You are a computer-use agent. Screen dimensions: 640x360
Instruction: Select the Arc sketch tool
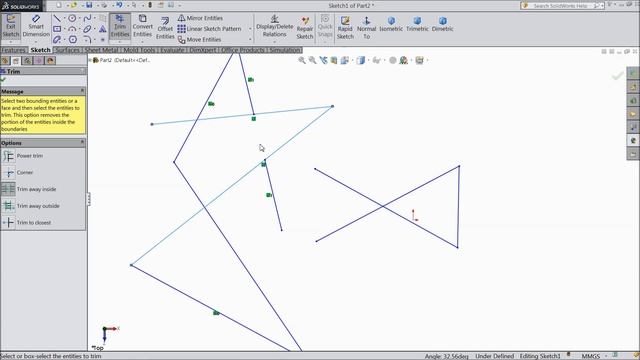tap(72, 29)
